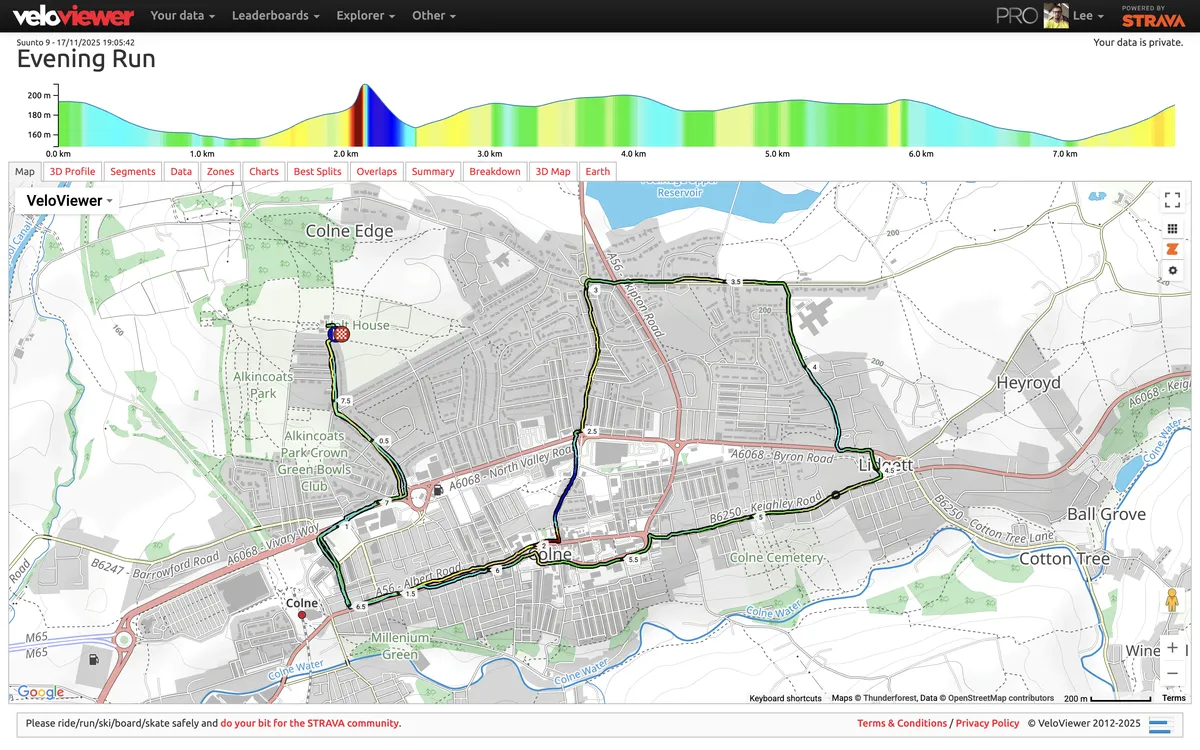This screenshot has width=1200, height=750.
Task: Expand the Your data menu
Action: coord(184,16)
